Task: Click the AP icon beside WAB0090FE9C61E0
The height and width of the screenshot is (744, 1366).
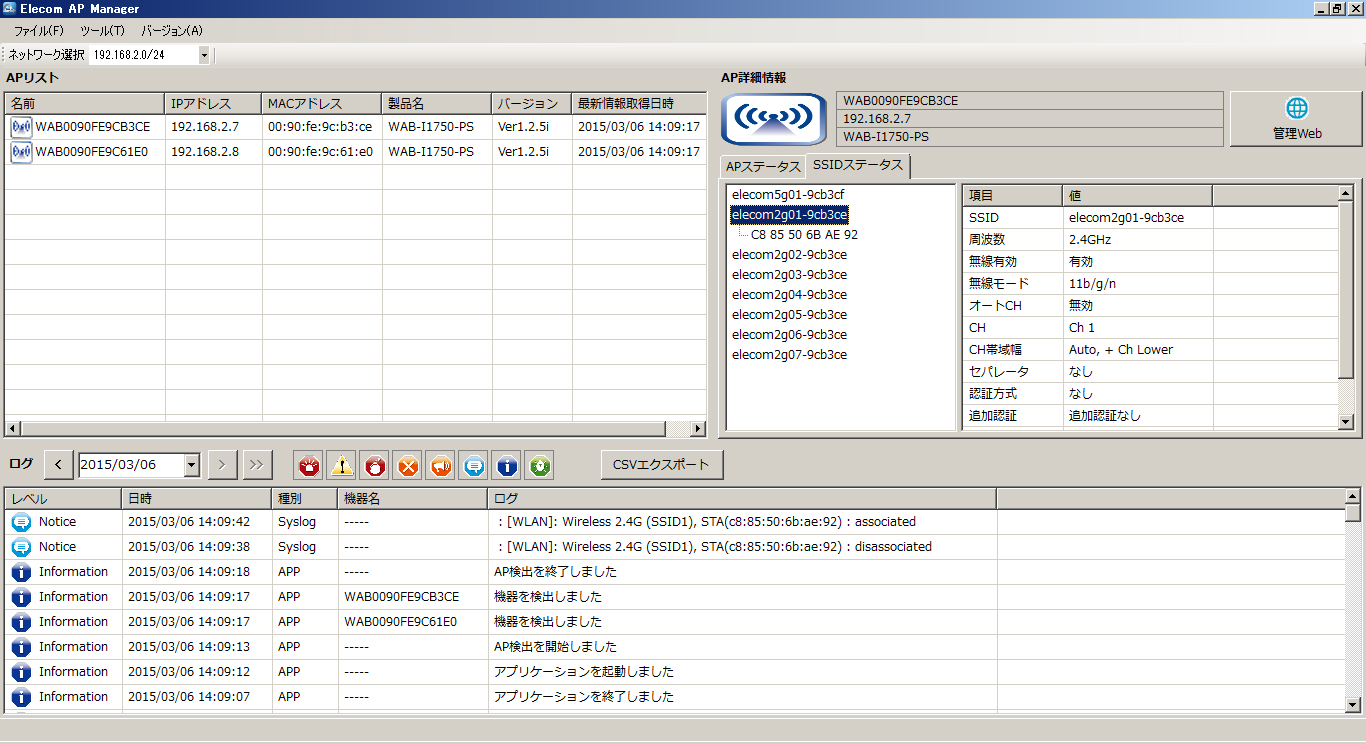Action: [x=21, y=152]
